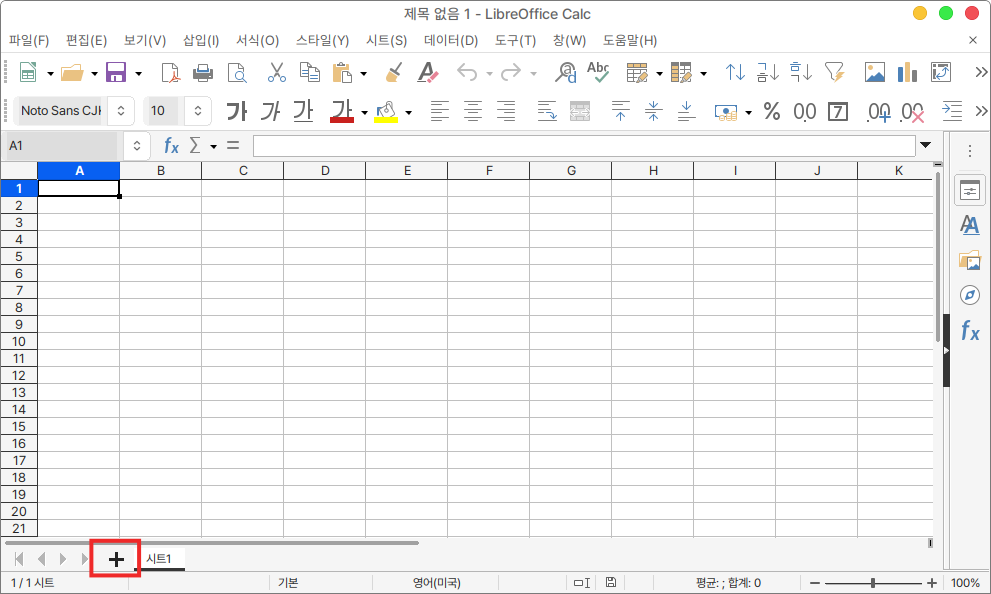
Task: Open the Navigator compass in sidebar
Action: tap(969, 295)
